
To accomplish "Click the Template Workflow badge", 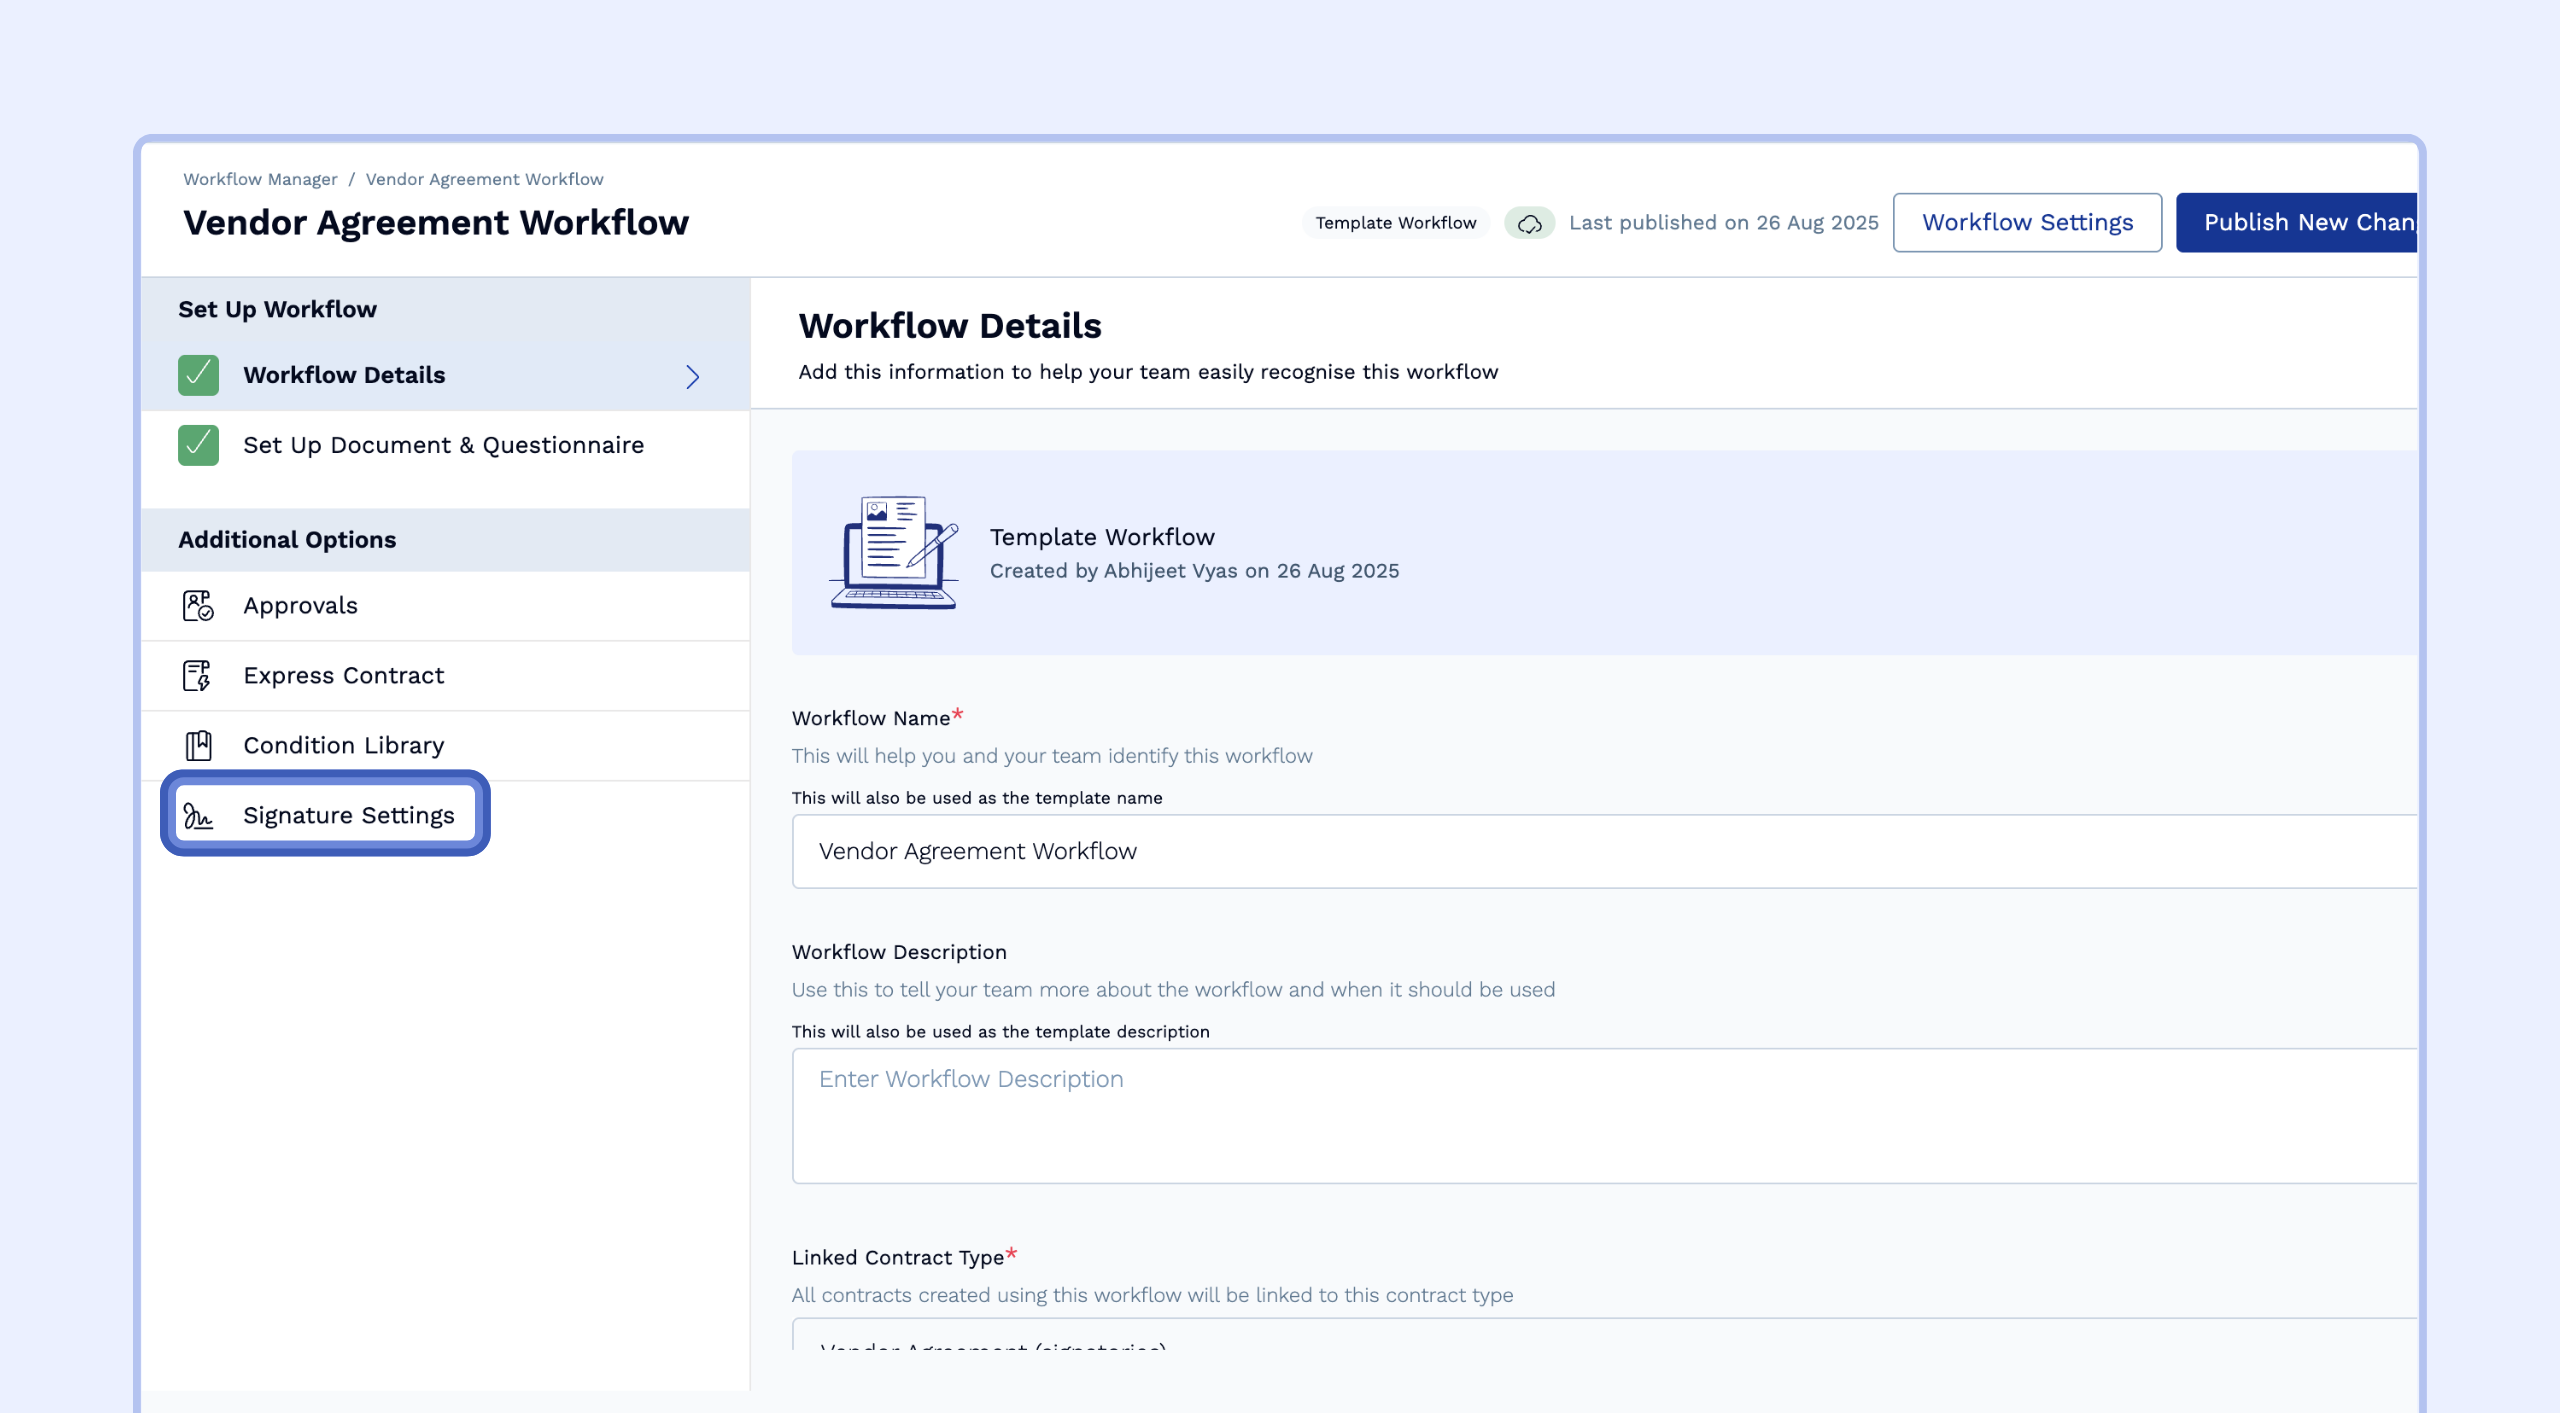I will coord(1395,223).
